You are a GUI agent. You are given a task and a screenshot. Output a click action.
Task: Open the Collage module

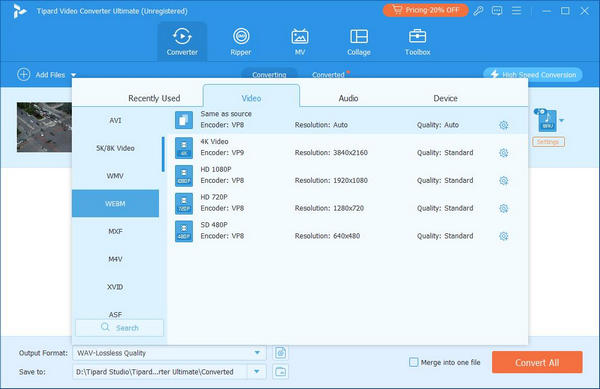click(359, 41)
